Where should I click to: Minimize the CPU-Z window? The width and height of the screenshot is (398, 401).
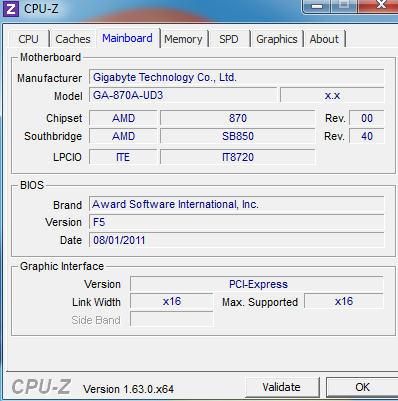(317, 5)
